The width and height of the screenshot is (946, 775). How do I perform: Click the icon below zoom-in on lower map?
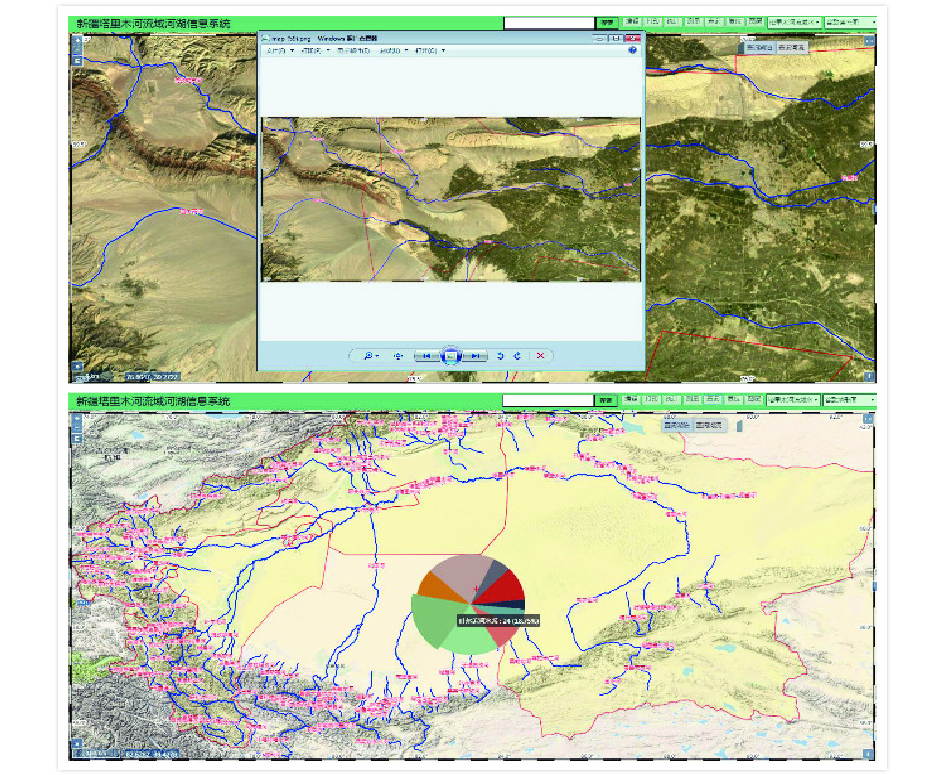point(77,428)
